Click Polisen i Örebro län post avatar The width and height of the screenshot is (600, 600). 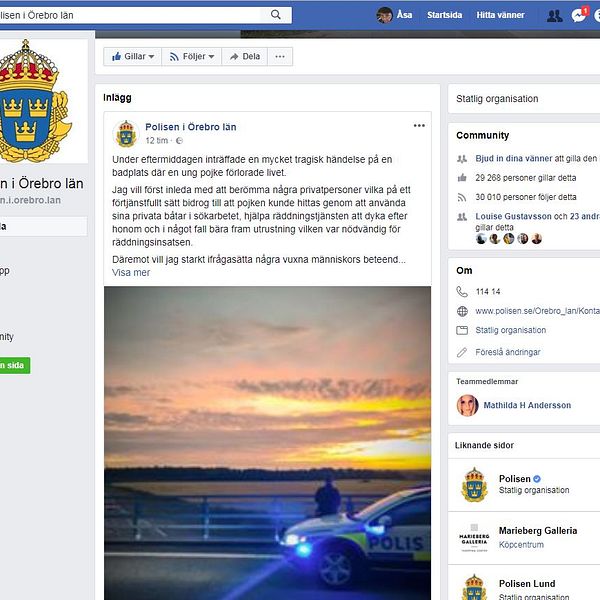pyautogui.click(x=126, y=134)
